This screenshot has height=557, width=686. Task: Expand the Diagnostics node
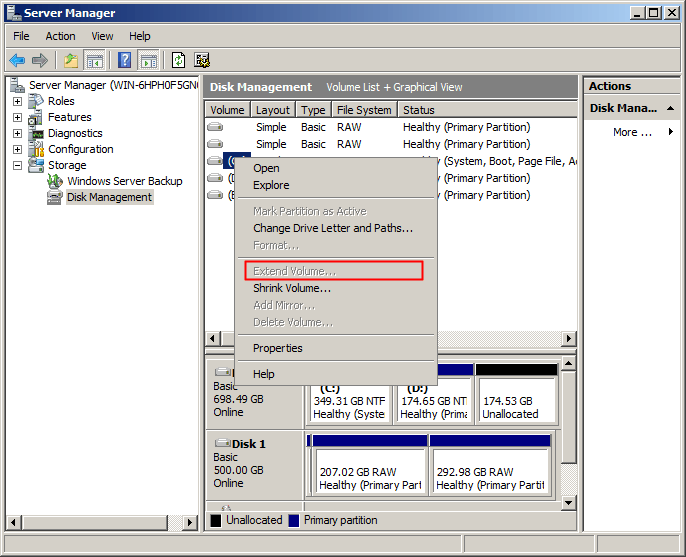coord(18,133)
